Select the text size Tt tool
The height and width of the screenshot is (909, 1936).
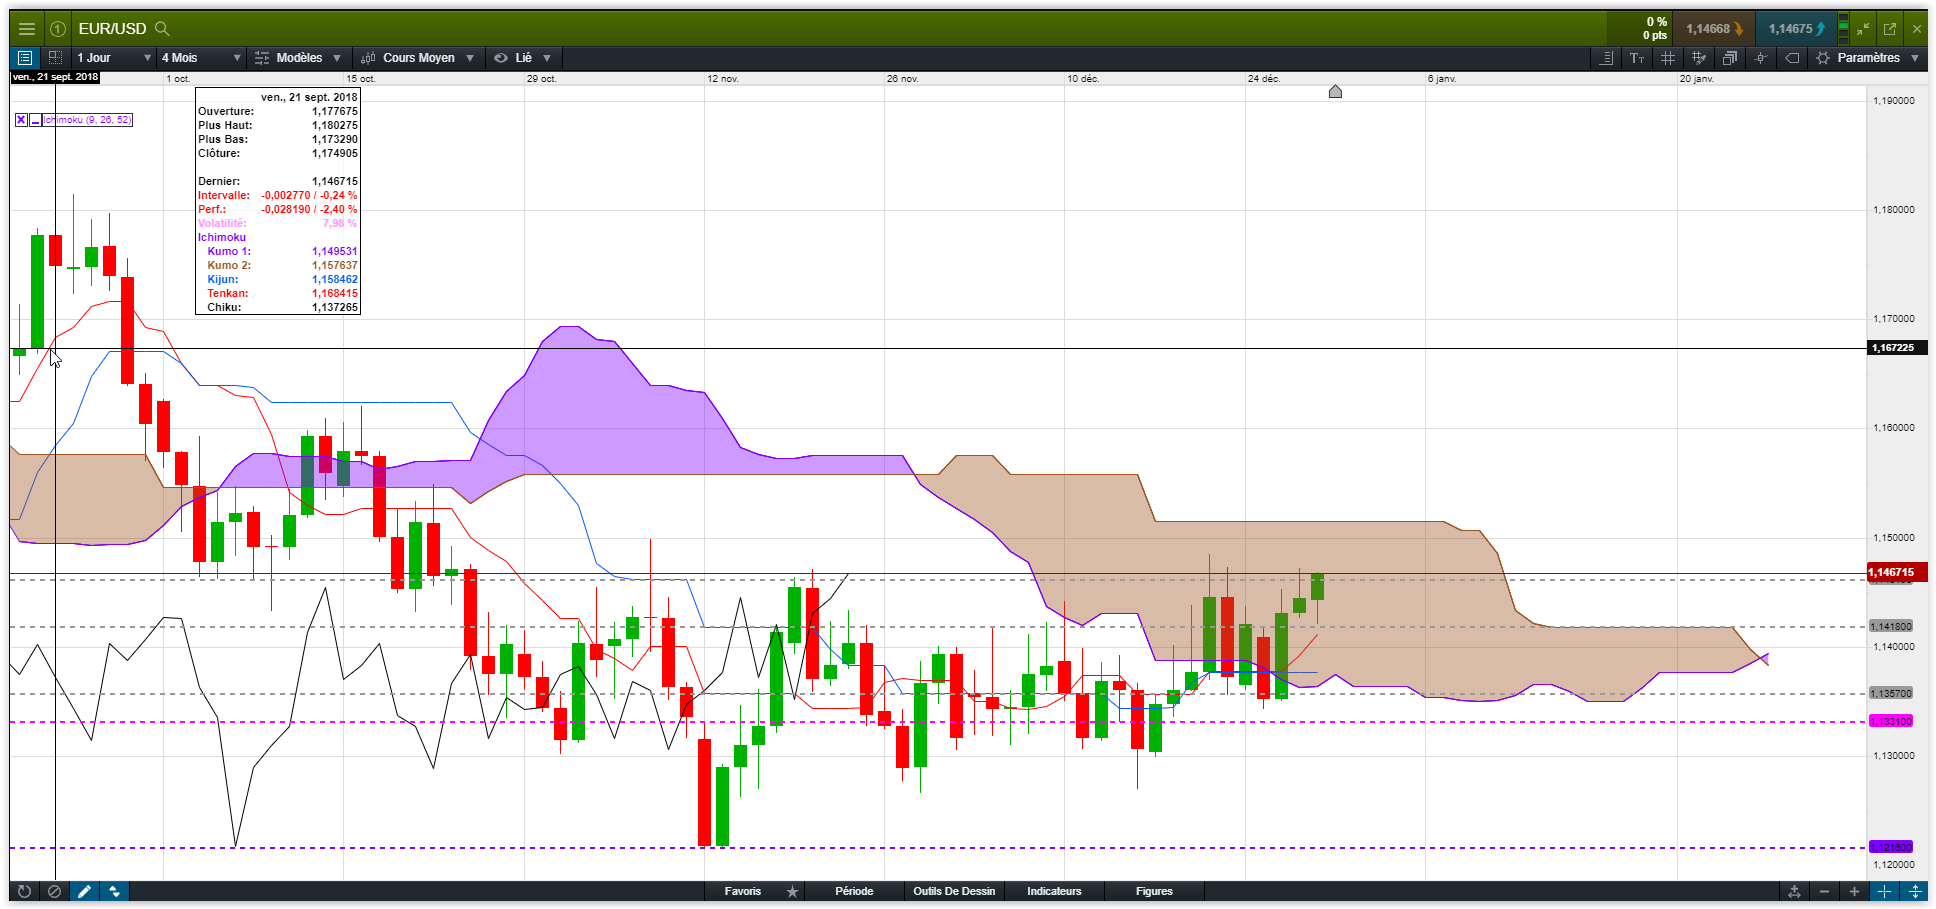(1636, 58)
